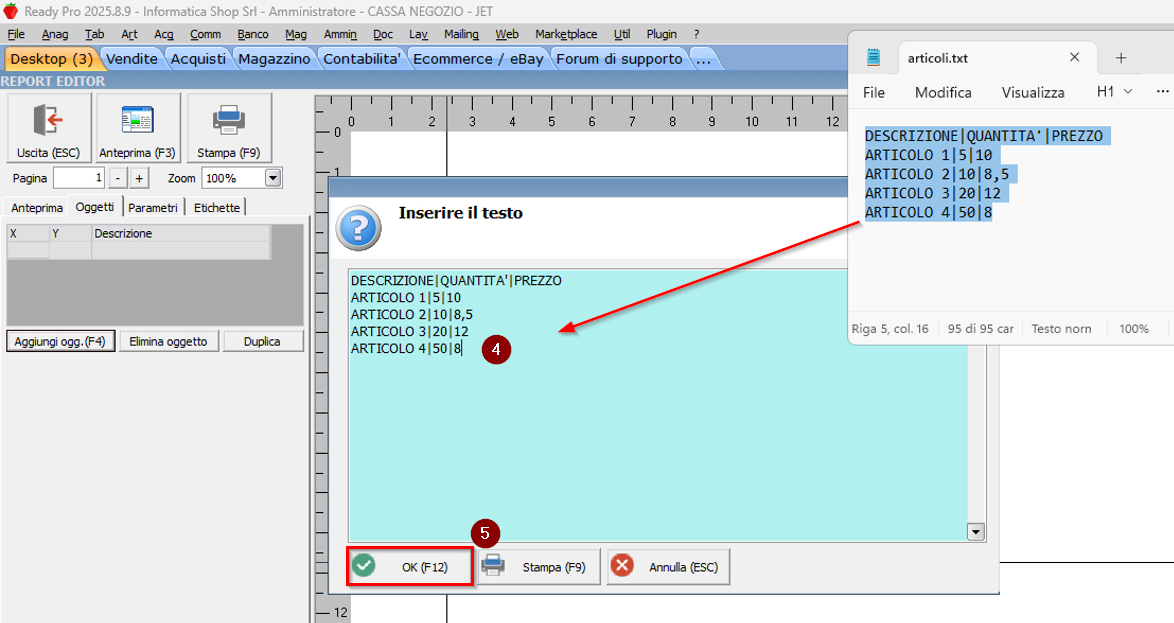Screen dimensions: 1174x623
Task: Click the Notepad icon on articoli.txt tab
Action: point(874,58)
